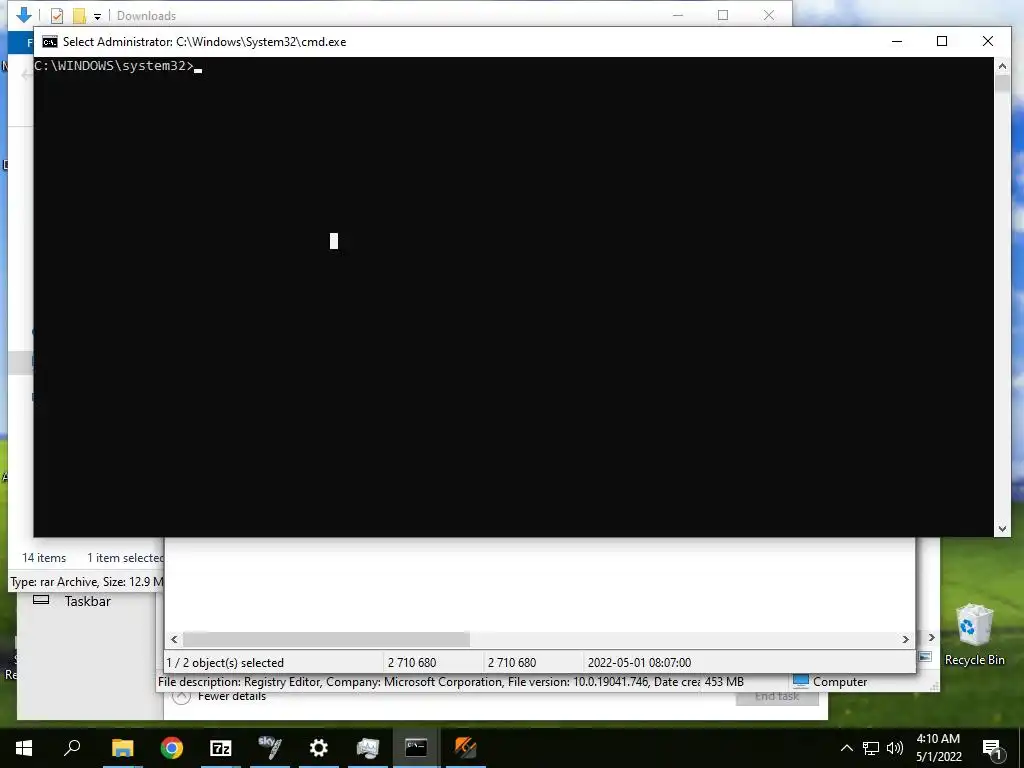Open the Quick Access Toolbar dropdown in Explorer
This screenshot has width=1024, height=768.
tap(97, 16)
